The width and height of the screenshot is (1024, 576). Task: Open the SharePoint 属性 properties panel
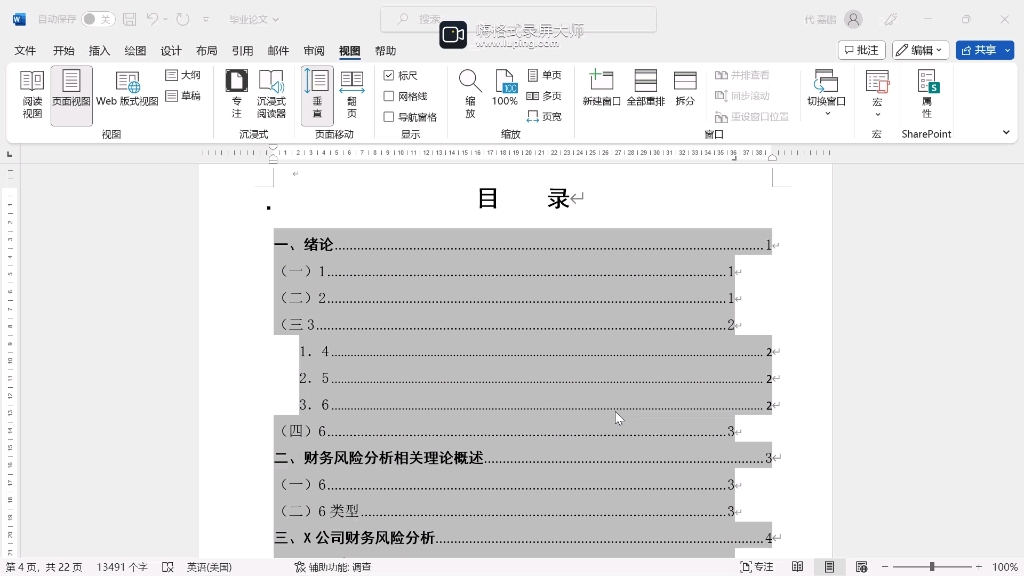tap(926, 95)
